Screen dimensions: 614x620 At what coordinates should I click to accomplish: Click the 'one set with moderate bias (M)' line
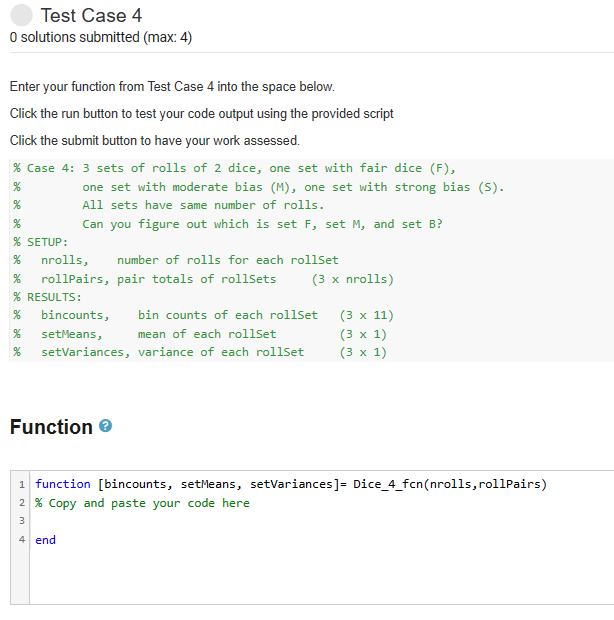pos(259,187)
